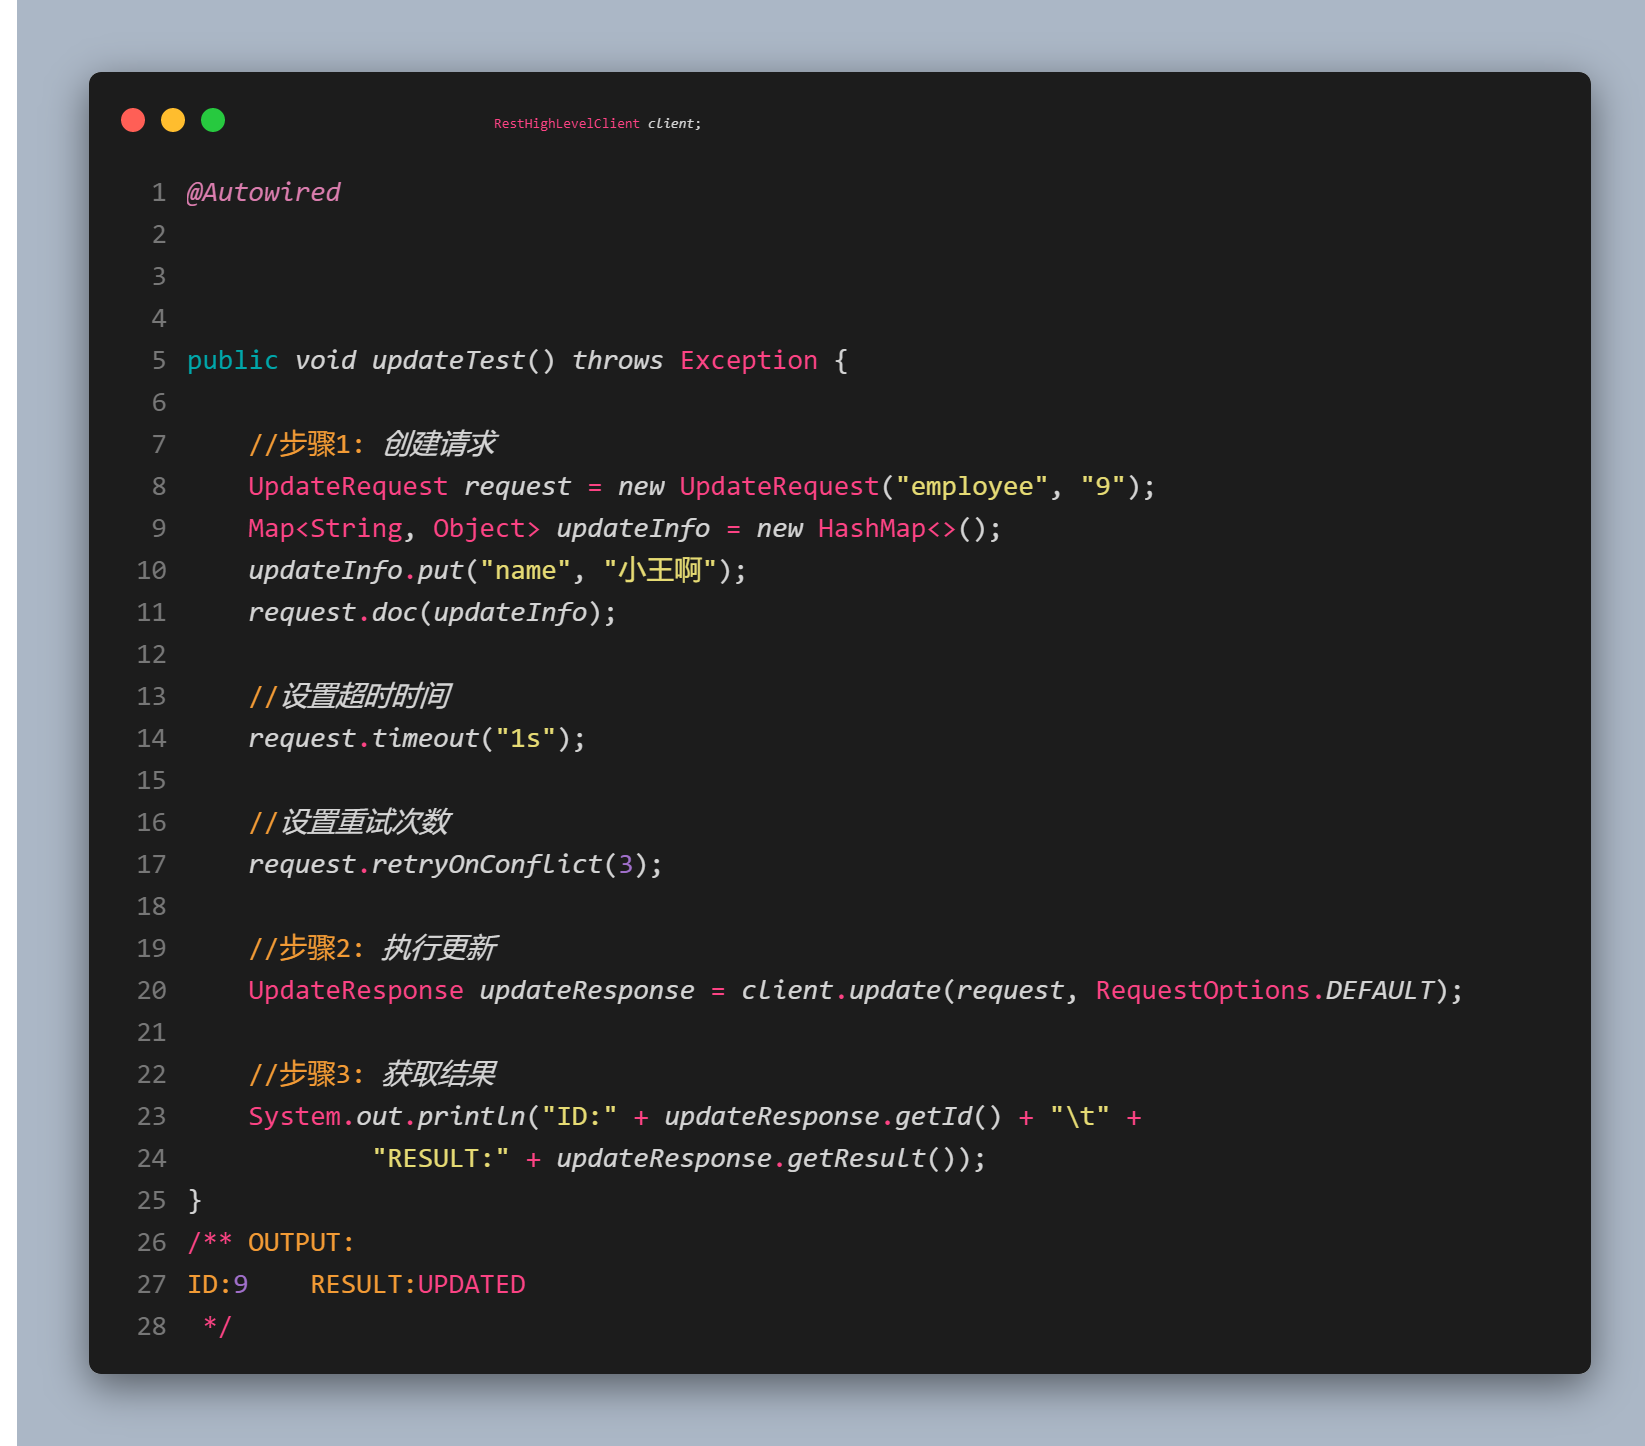The width and height of the screenshot is (1645, 1446).
Task: Click the closing brace on line 25
Action: (195, 1200)
